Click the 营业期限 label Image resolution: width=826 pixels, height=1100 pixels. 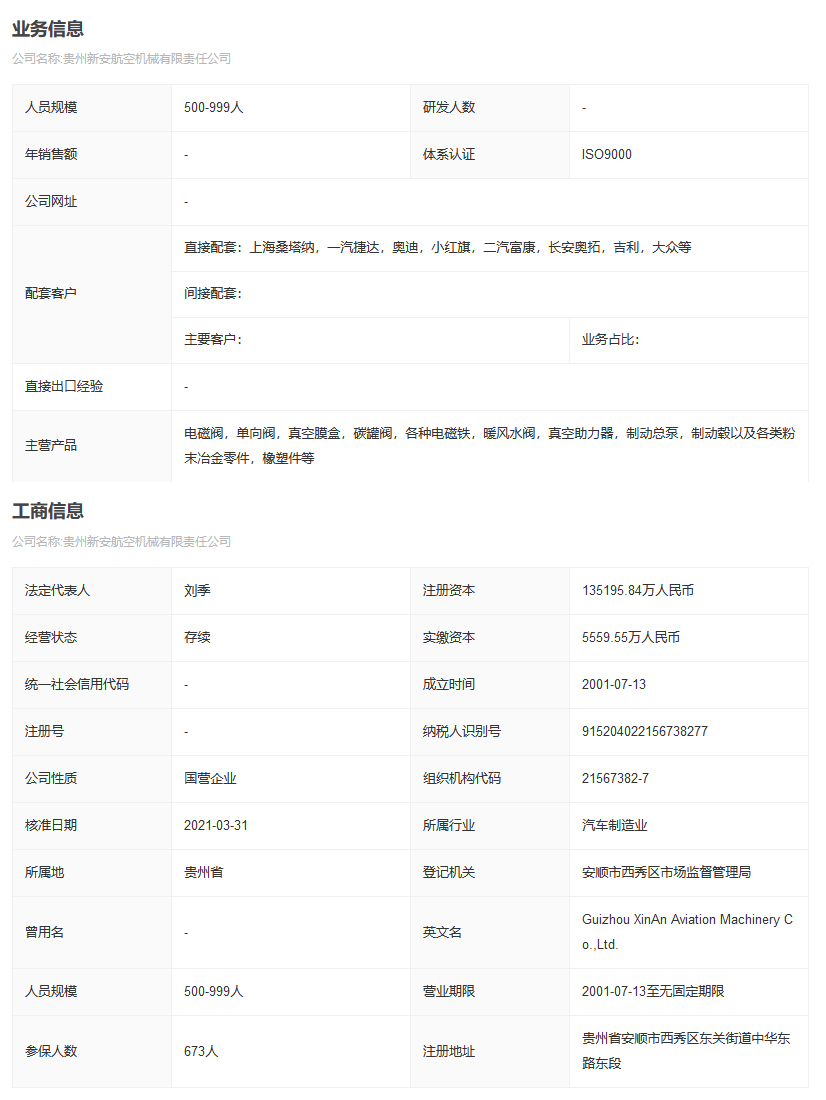448,992
